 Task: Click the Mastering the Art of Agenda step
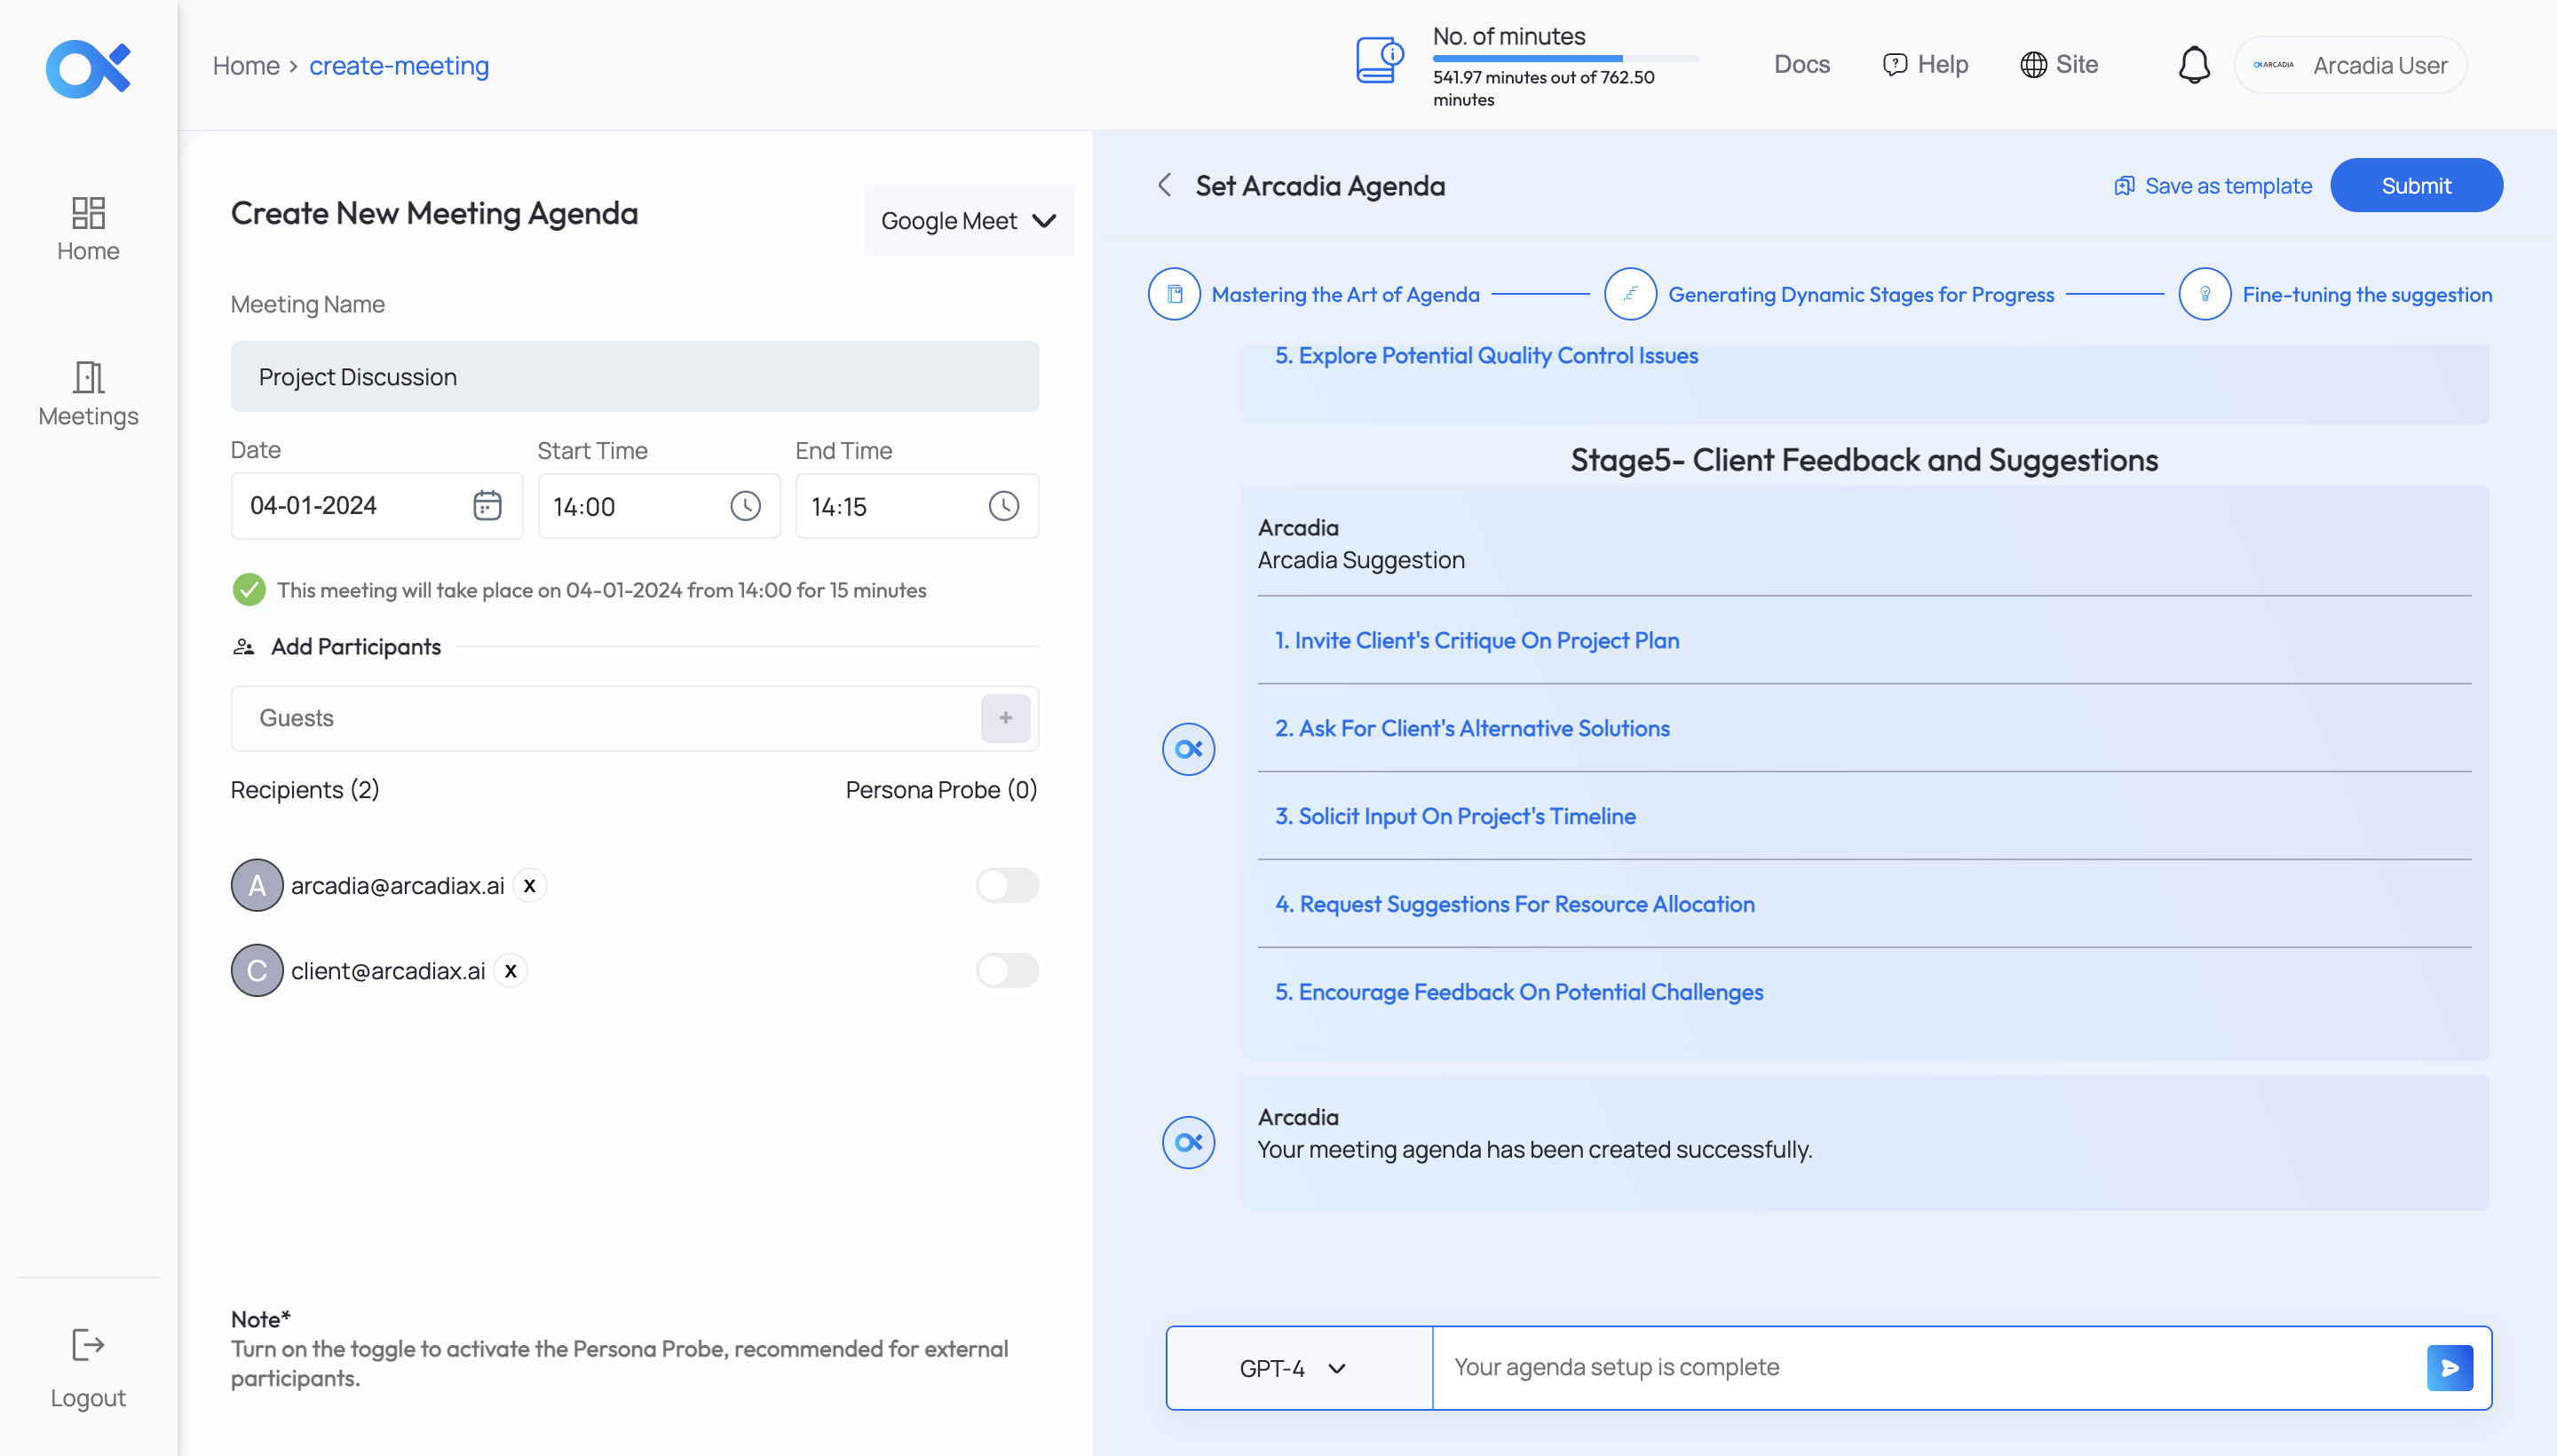point(1345,293)
